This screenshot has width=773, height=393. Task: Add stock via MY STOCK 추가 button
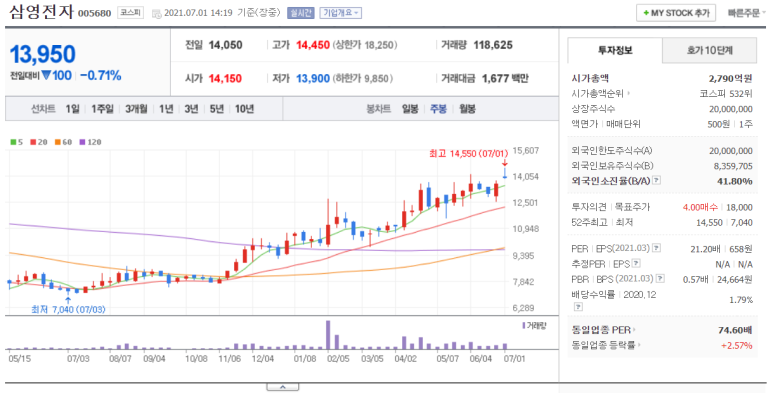click(676, 13)
